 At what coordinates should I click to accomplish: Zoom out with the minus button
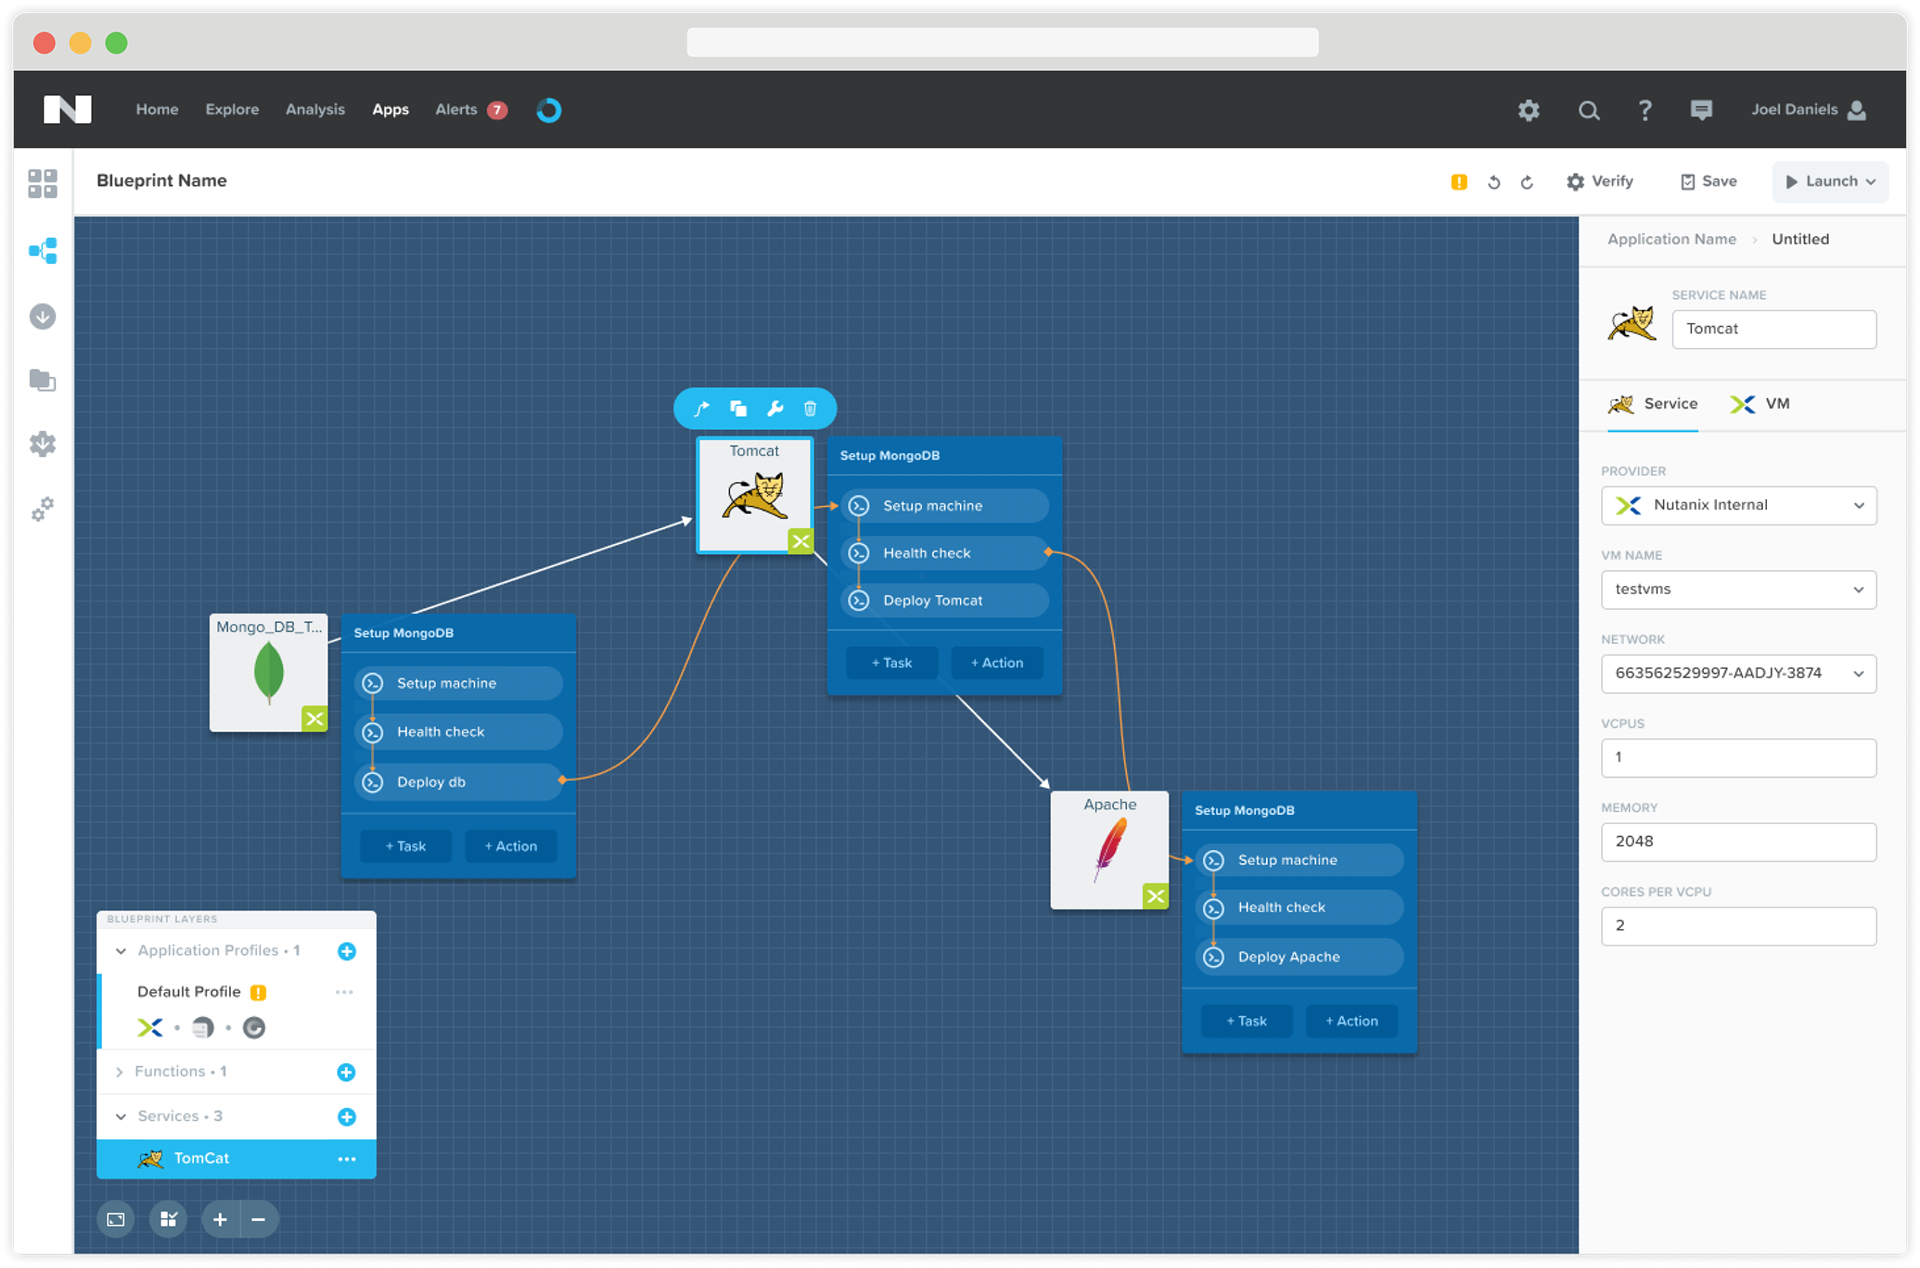[x=258, y=1219]
